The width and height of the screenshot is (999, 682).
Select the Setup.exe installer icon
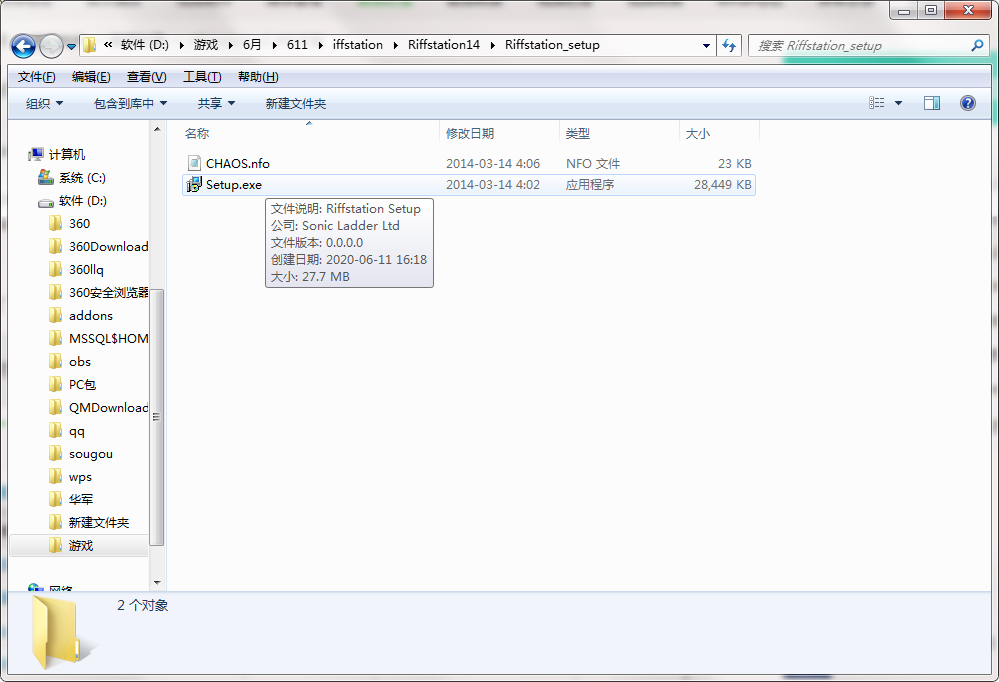click(x=194, y=185)
